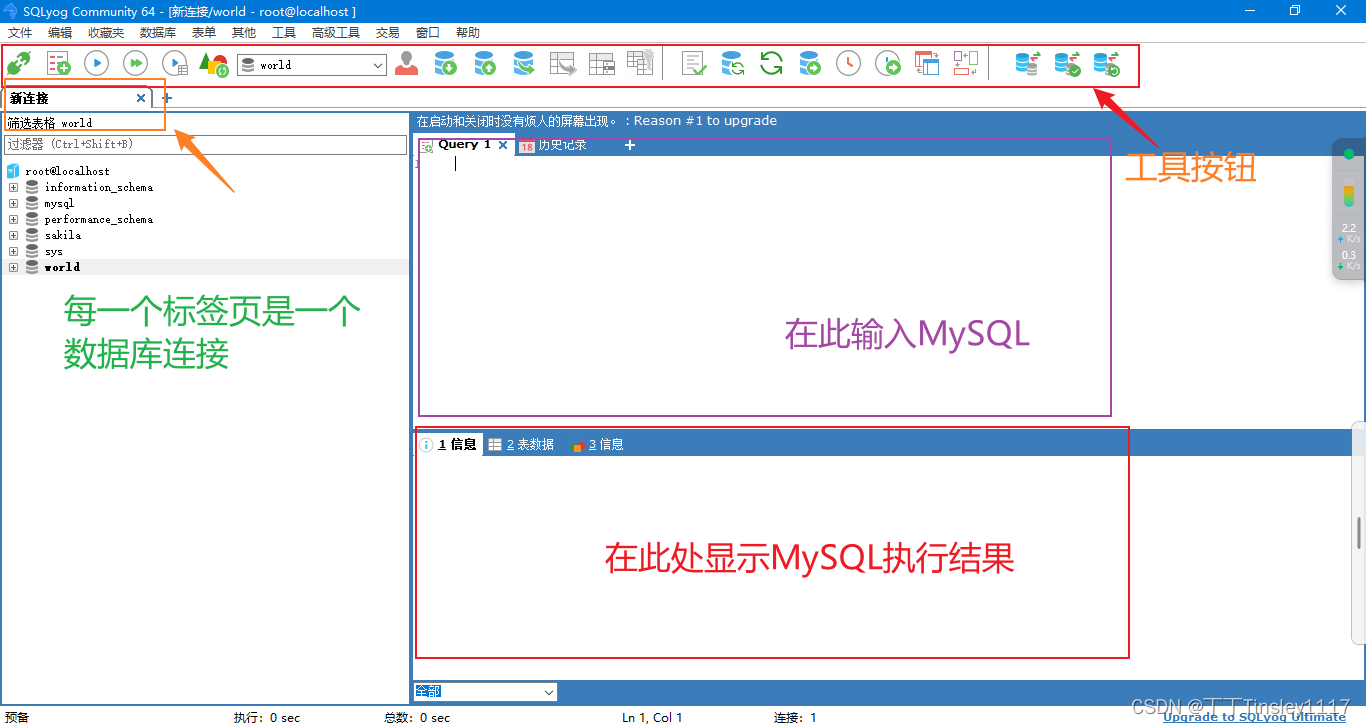Click the execute and edit results icon
The image size is (1366, 727).
pyautogui.click(x=175, y=64)
